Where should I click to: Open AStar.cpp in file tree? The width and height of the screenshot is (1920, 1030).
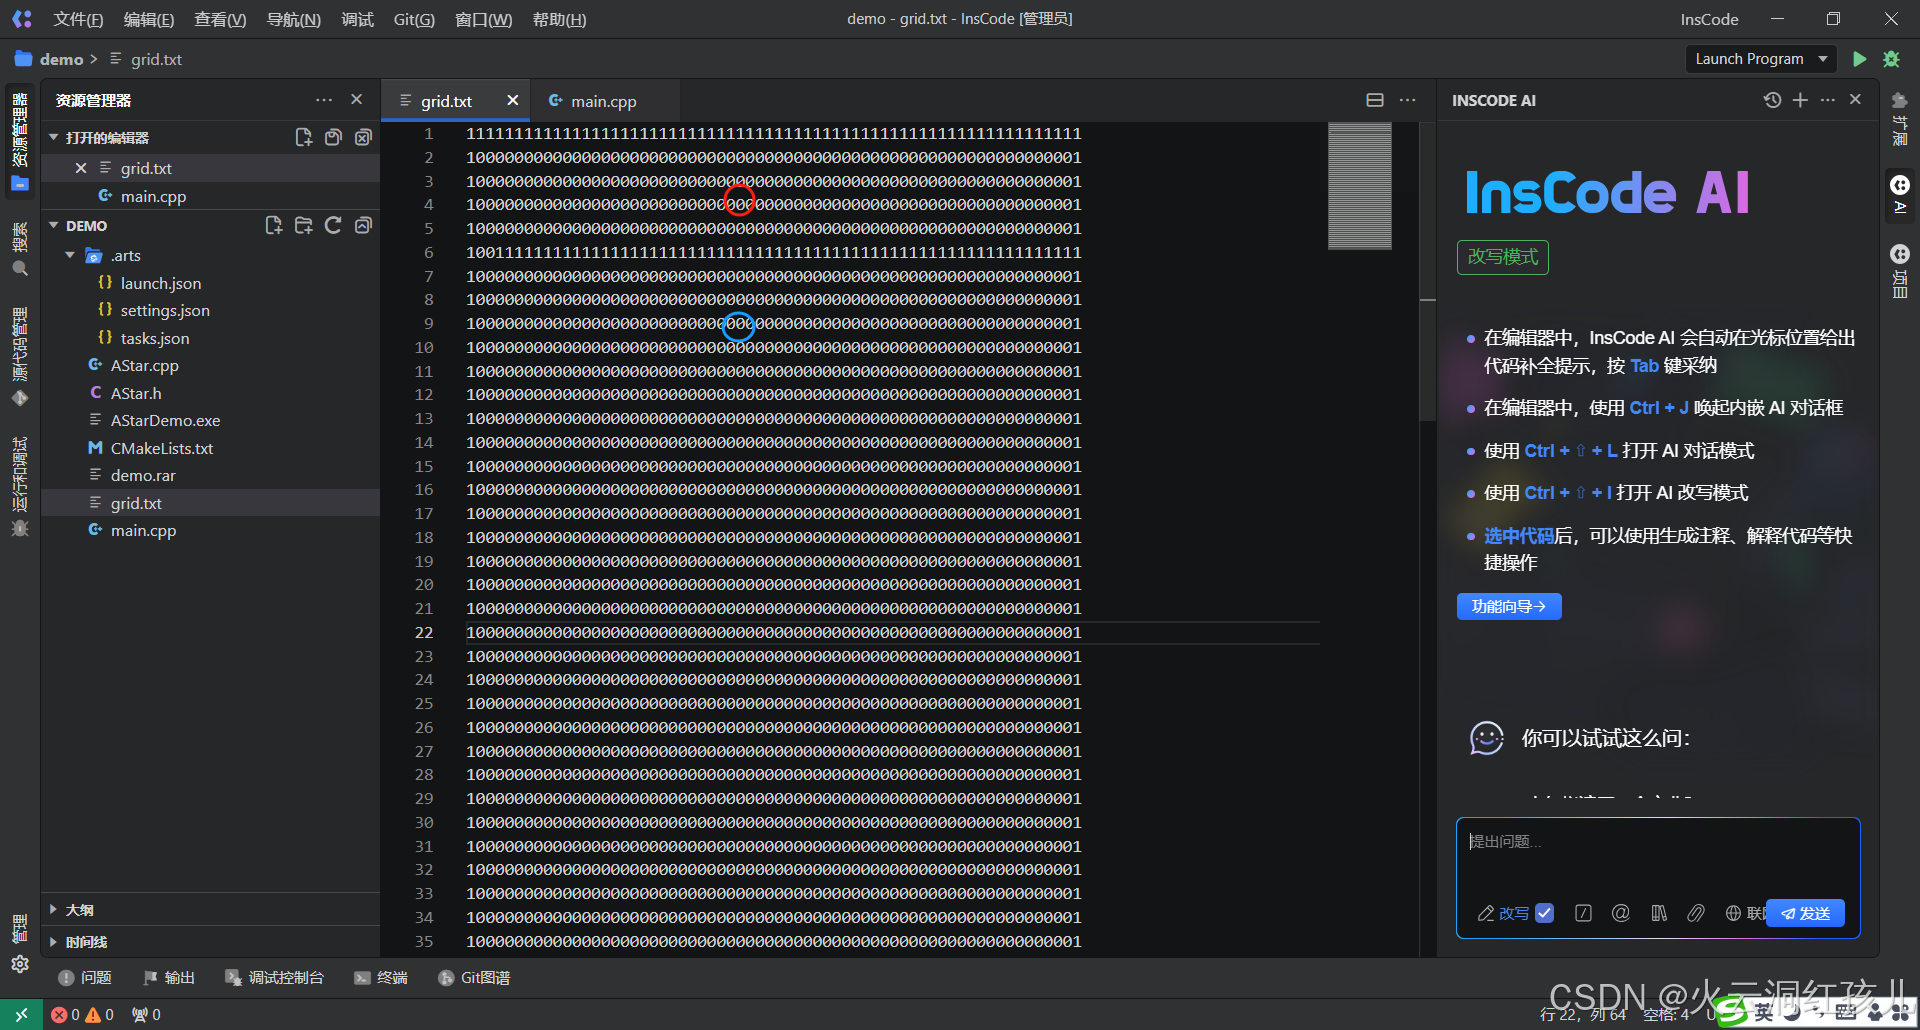click(x=144, y=365)
